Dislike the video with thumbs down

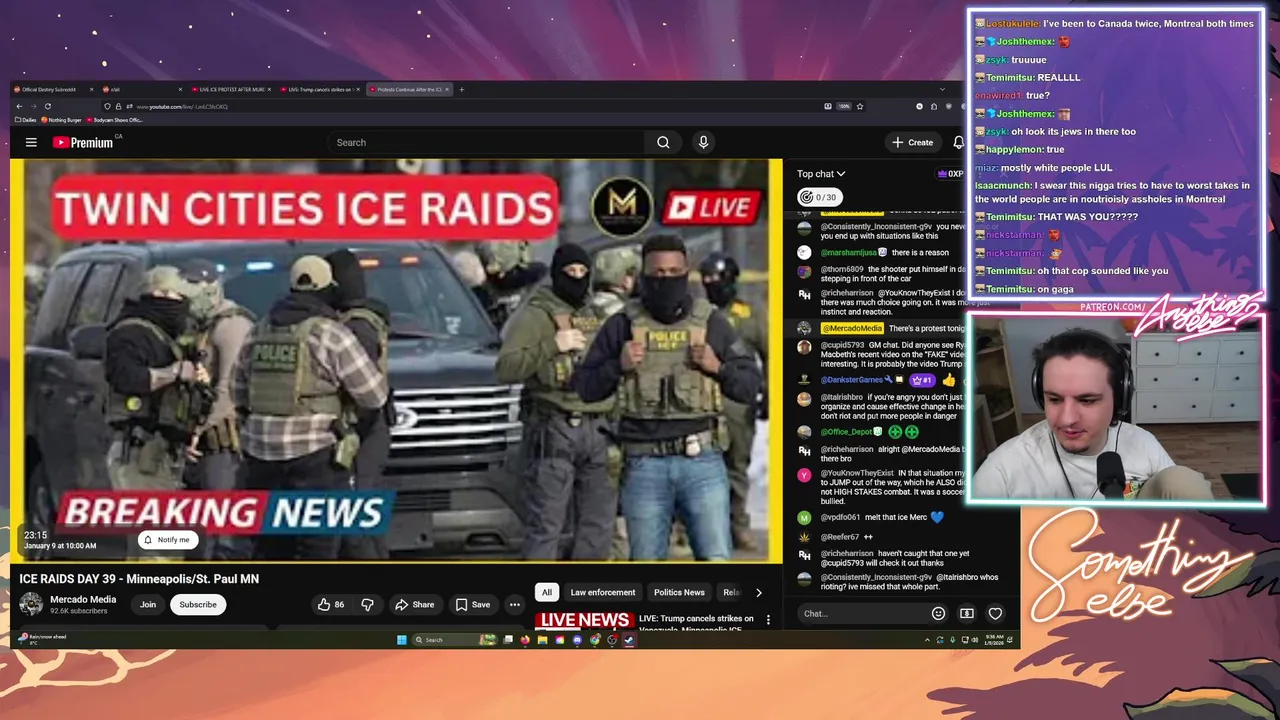point(367,604)
